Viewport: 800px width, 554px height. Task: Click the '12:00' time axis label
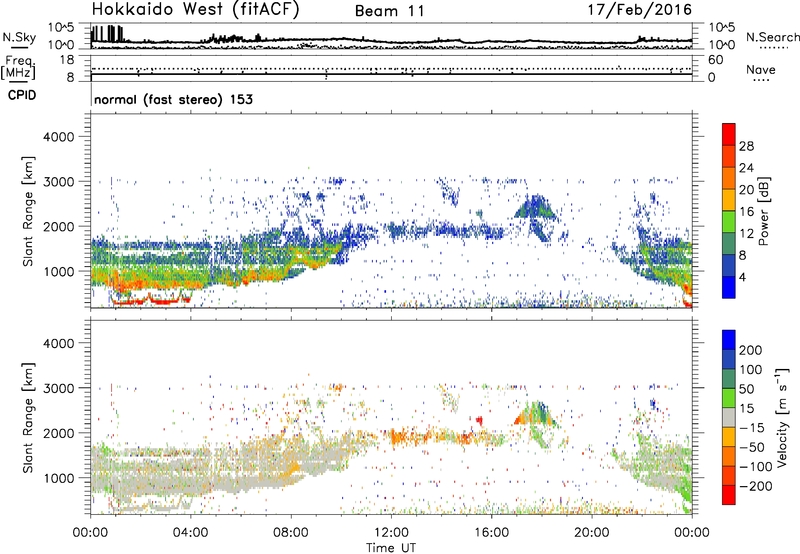pyautogui.click(x=391, y=533)
